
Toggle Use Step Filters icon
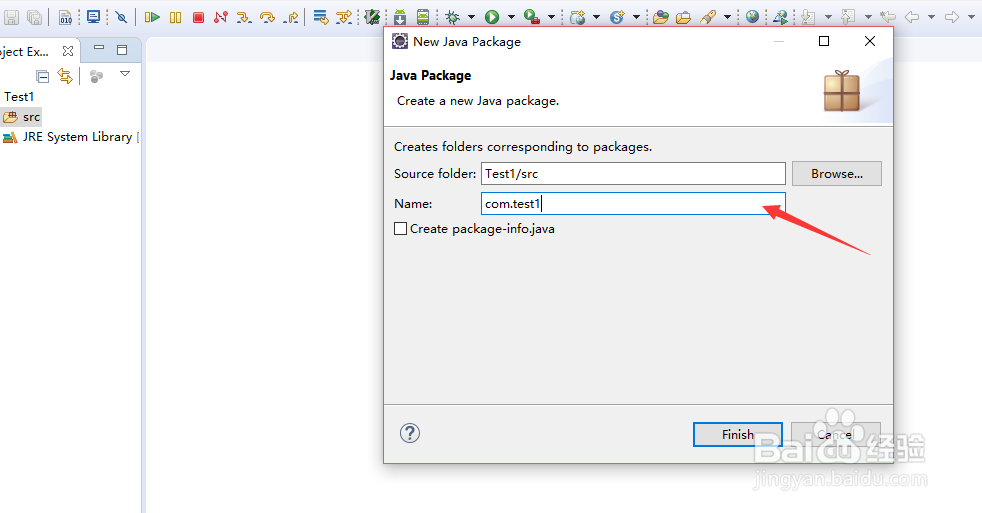[x=344, y=17]
